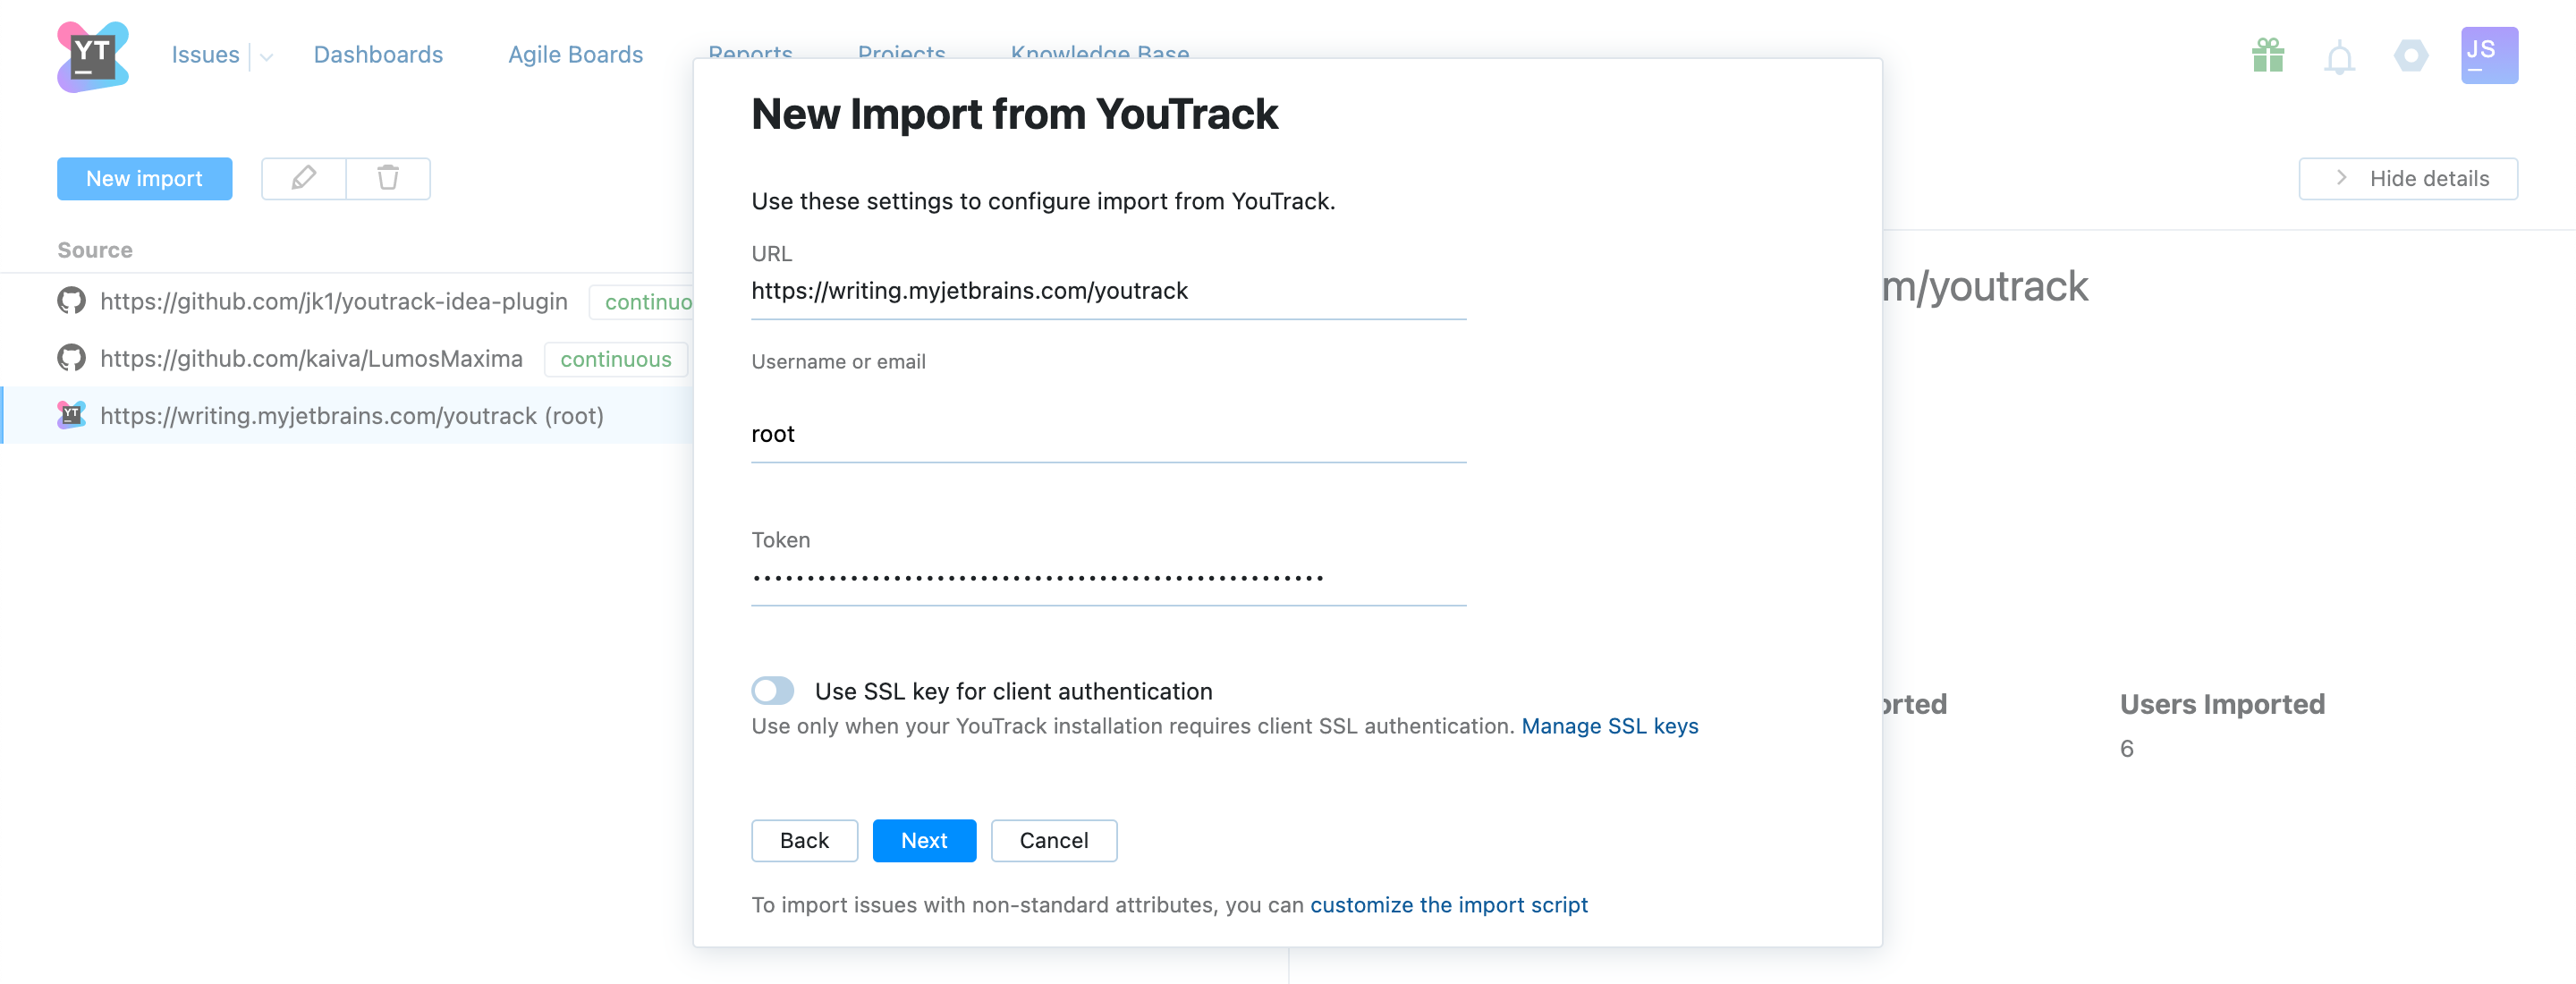Open the notifications bell icon
2576x984 pixels.
(2338, 58)
